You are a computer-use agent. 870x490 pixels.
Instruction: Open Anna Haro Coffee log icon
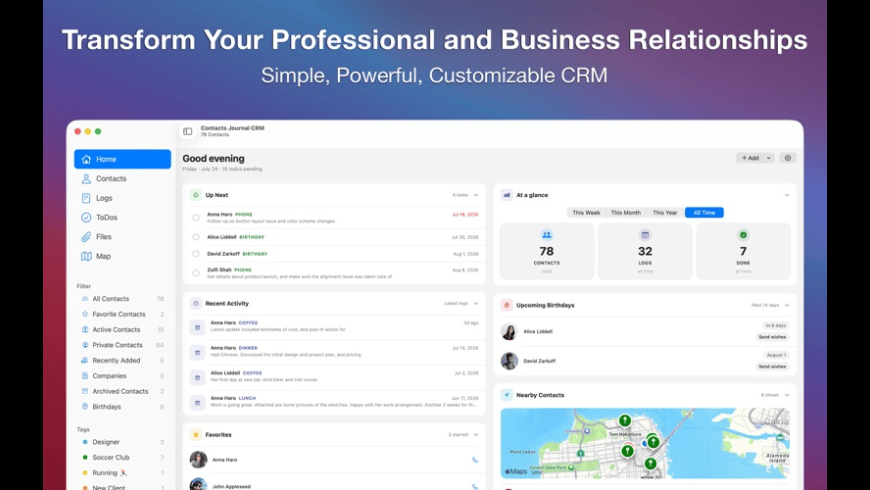[198, 327]
